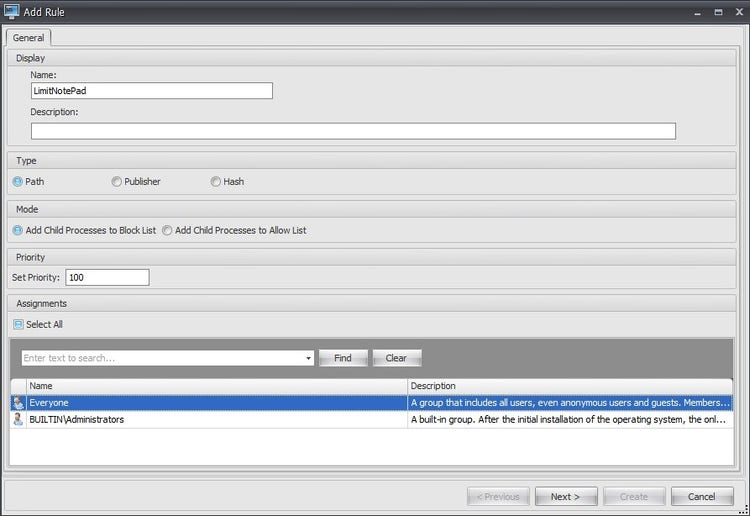Viewport: 750px width, 516px height.
Task: Click the Add Rule window app icon
Action: click(x=11, y=11)
